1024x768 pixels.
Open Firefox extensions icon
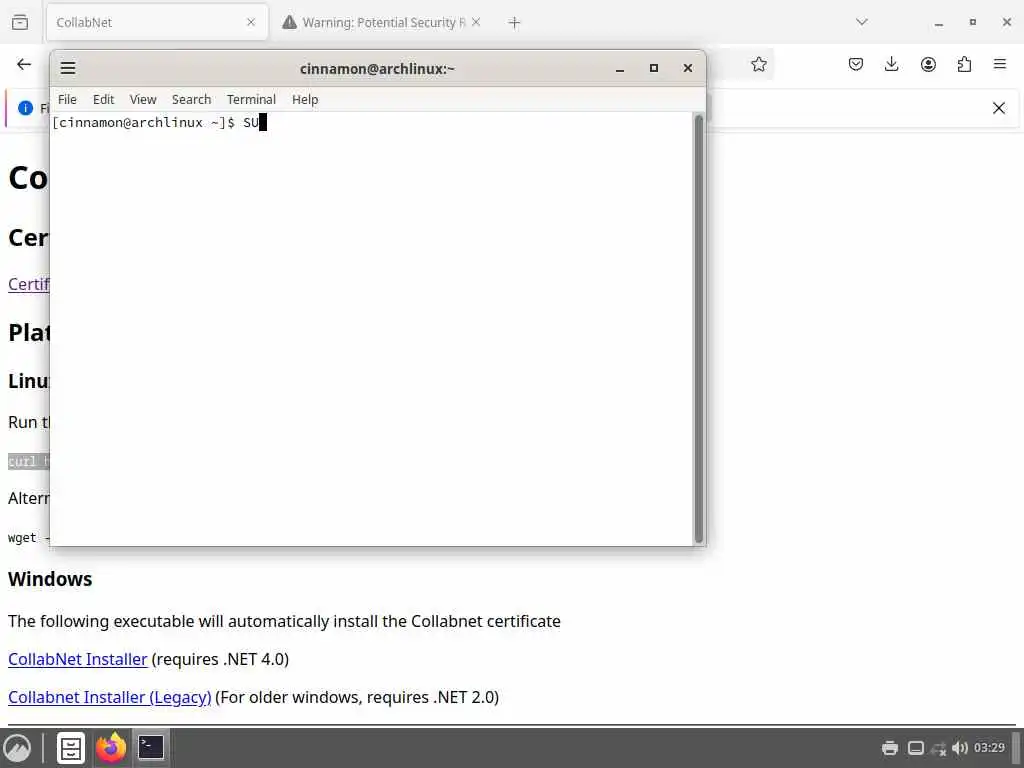[x=964, y=64]
